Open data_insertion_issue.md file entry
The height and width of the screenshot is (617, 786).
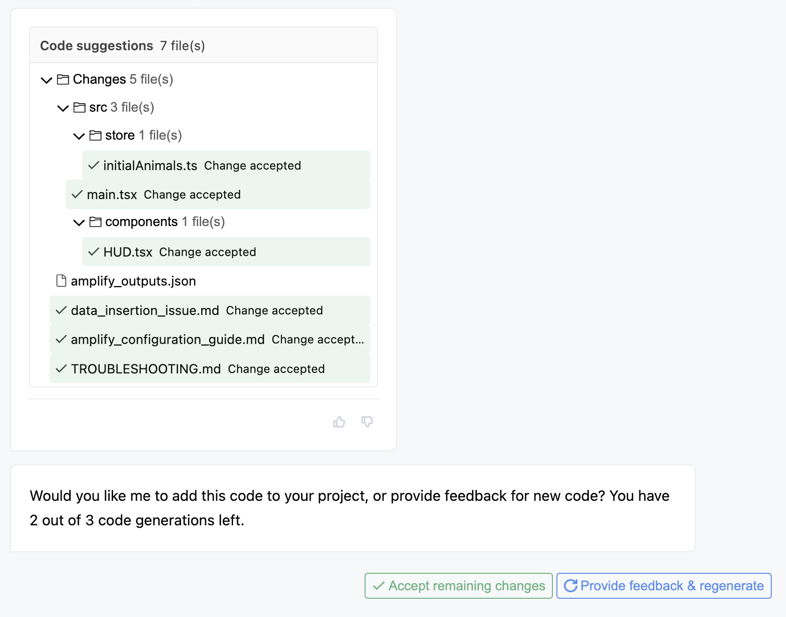pyautogui.click(x=210, y=310)
